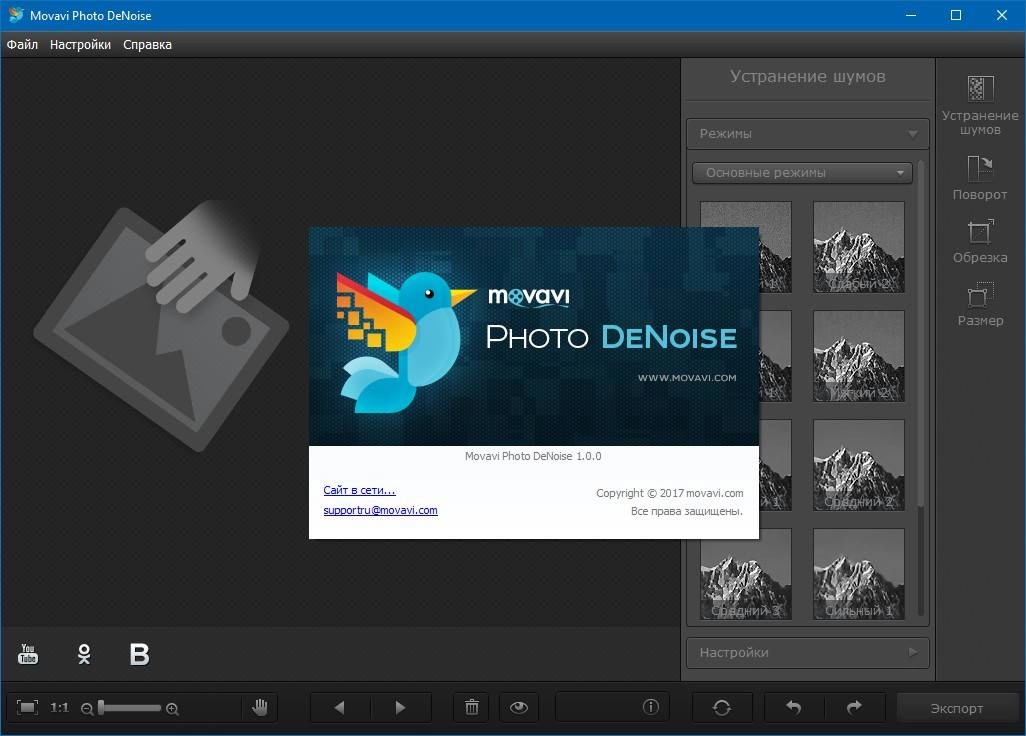Select the hand pan tool
This screenshot has width=1026, height=736.
point(260,707)
